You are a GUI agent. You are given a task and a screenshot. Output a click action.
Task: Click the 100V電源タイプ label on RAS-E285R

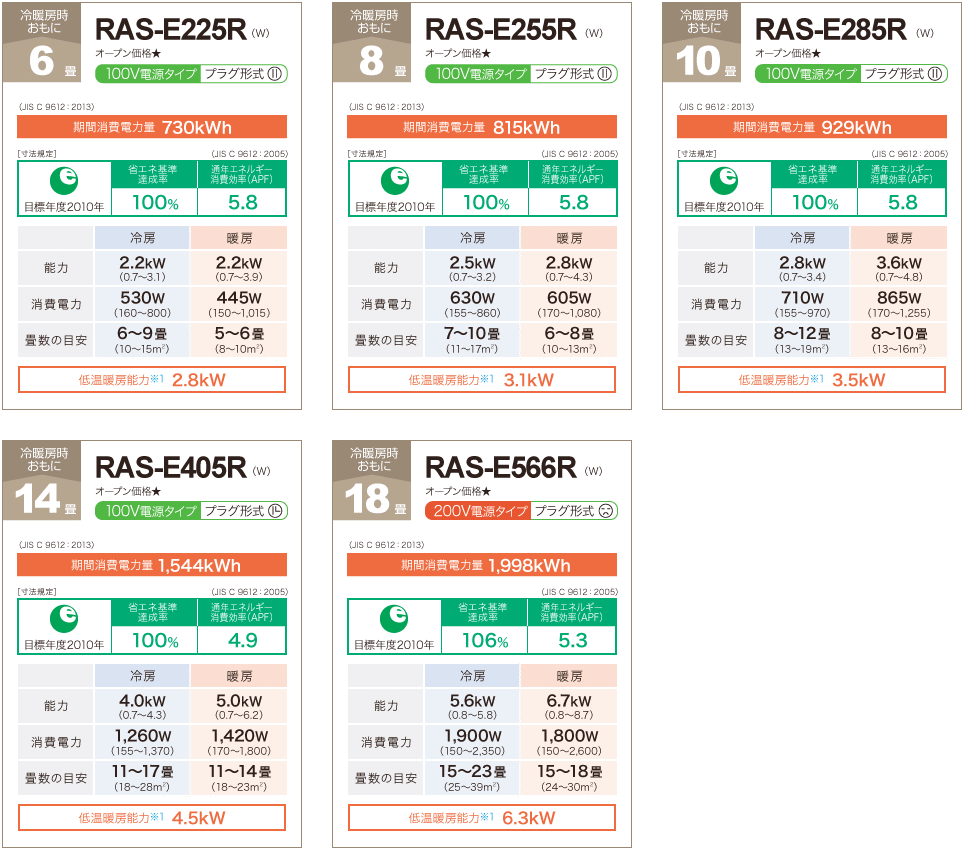click(x=808, y=74)
